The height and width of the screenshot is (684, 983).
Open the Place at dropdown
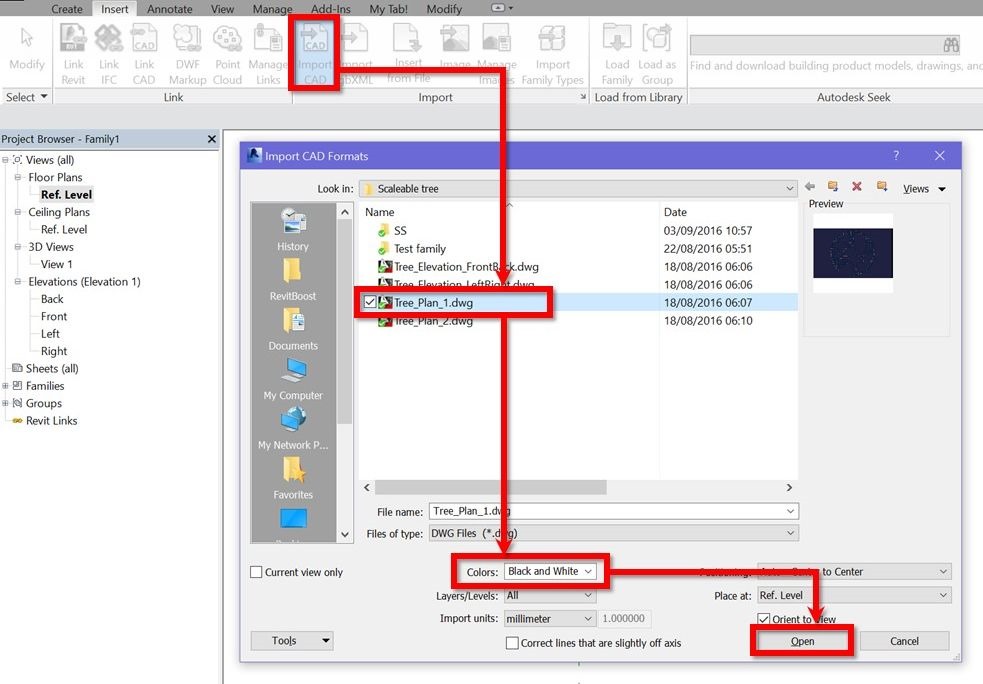tap(943, 595)
